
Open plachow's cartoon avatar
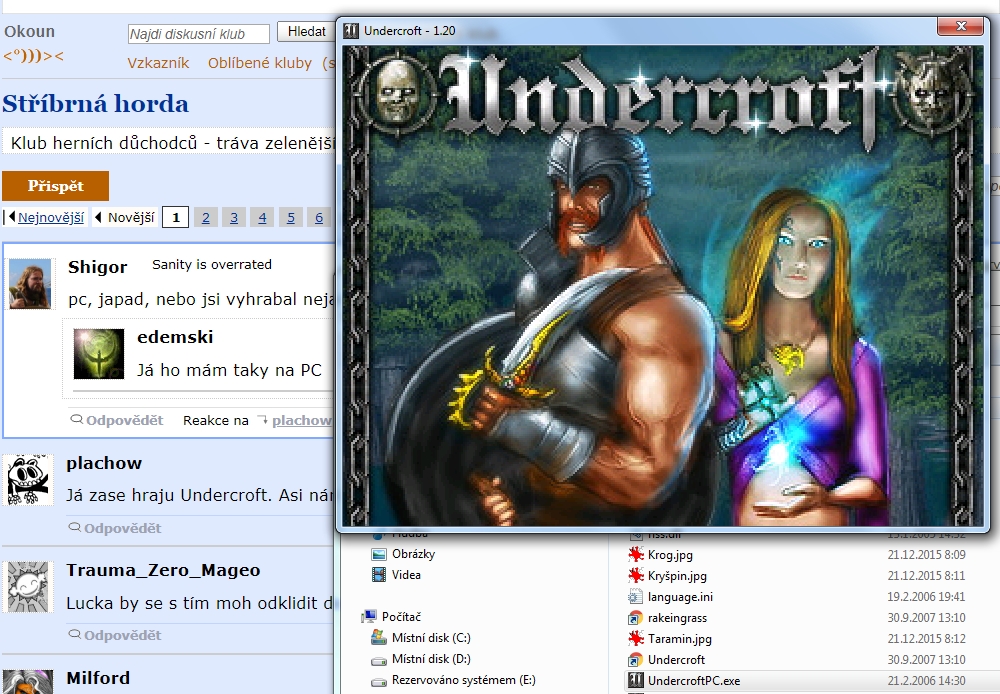coord(27,480)
